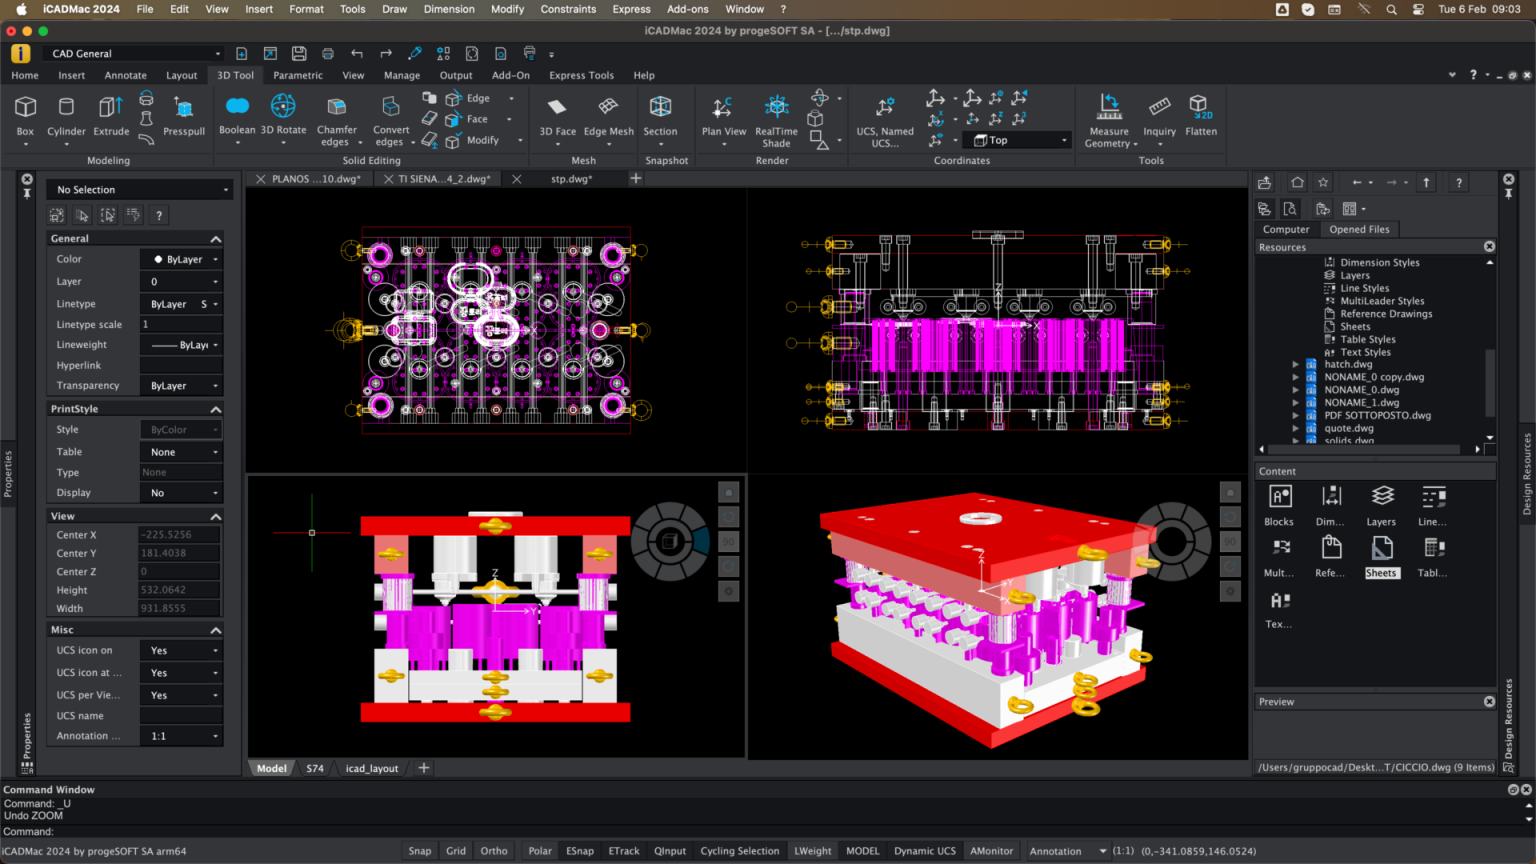This screenshot has height=864, width=1536.
Task: Select the Box solid tool
Action: click(25, 115)
